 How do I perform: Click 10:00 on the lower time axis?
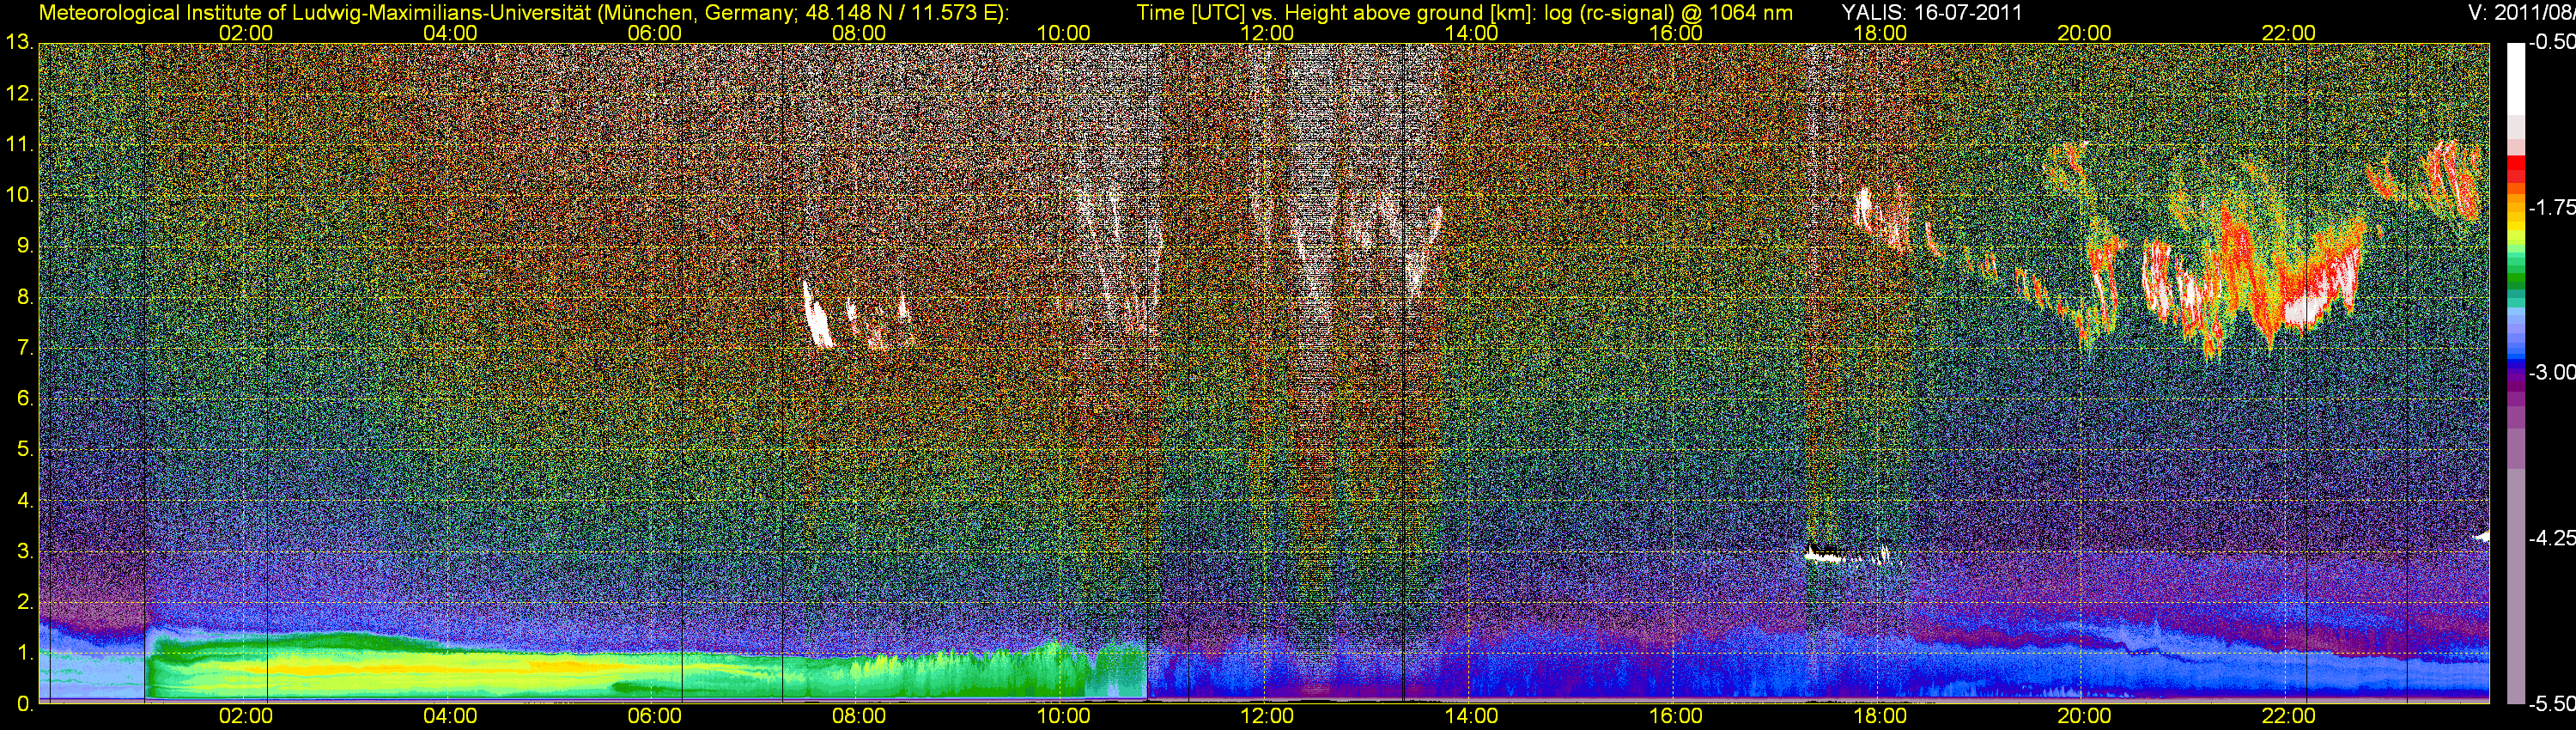[x=1063, y=716]
